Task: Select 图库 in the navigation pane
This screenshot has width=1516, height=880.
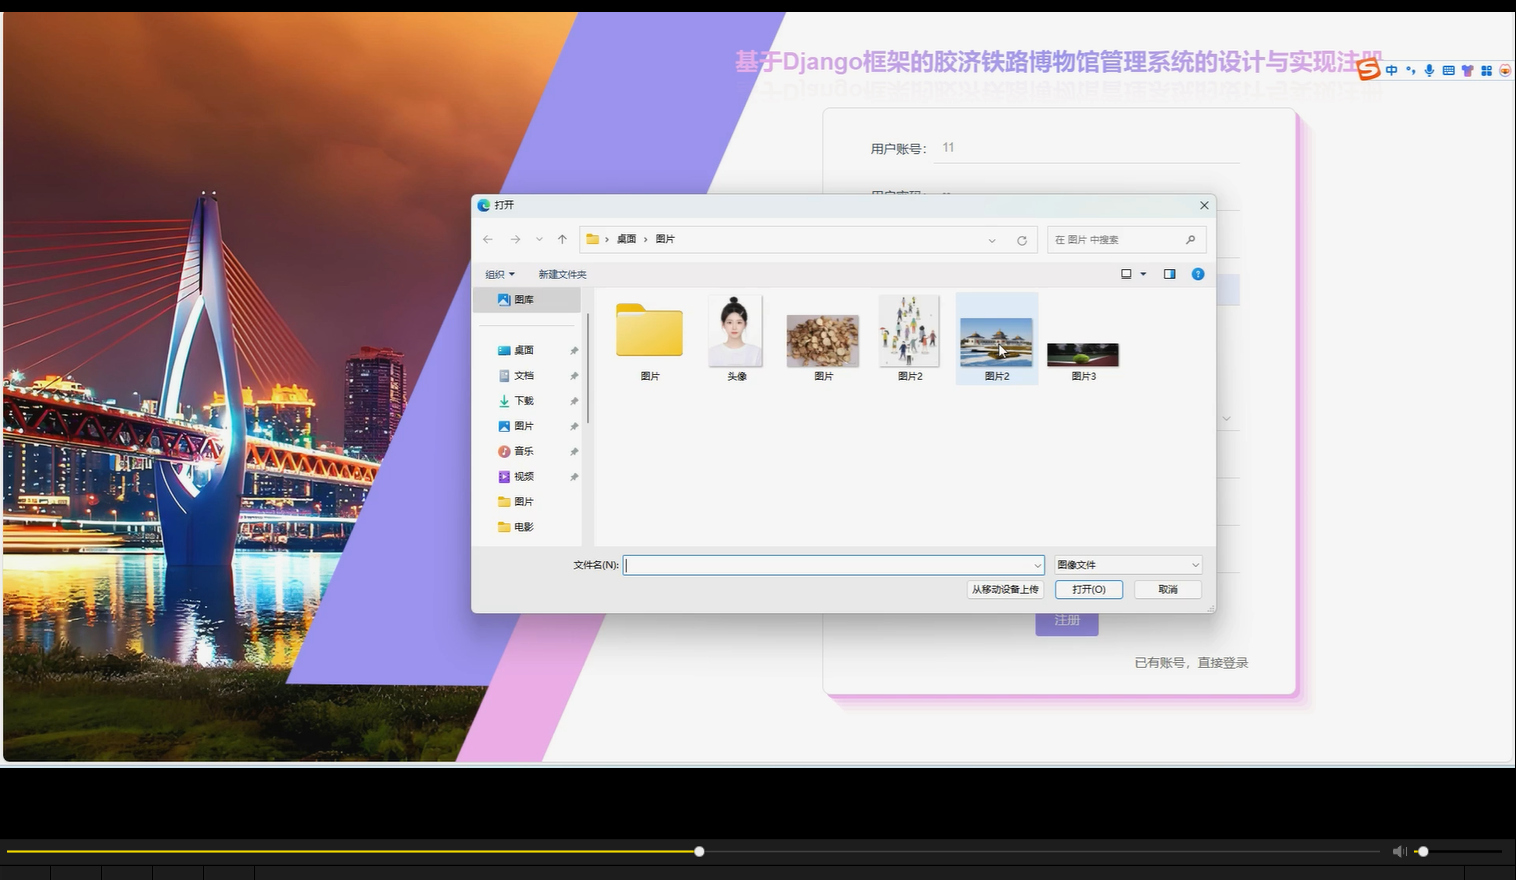Action: 527,300
